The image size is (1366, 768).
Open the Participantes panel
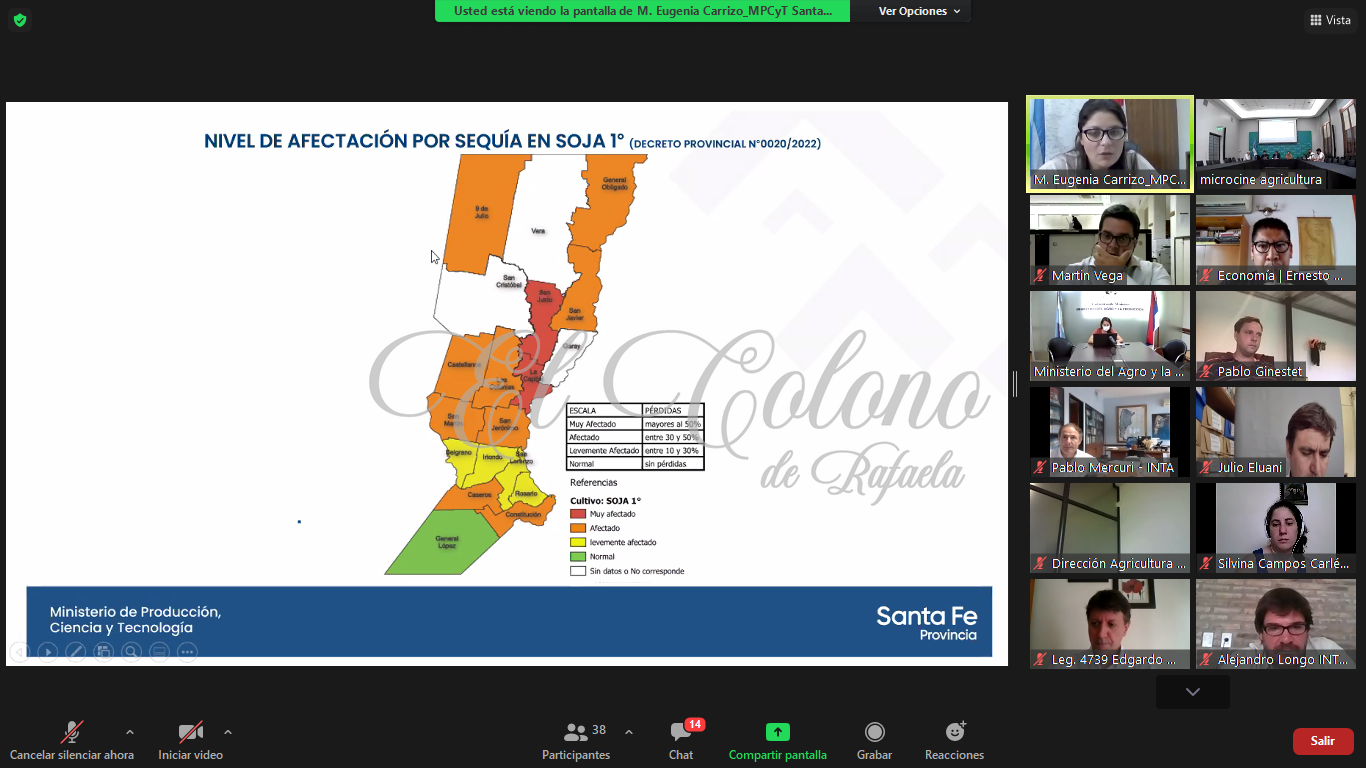576,740
